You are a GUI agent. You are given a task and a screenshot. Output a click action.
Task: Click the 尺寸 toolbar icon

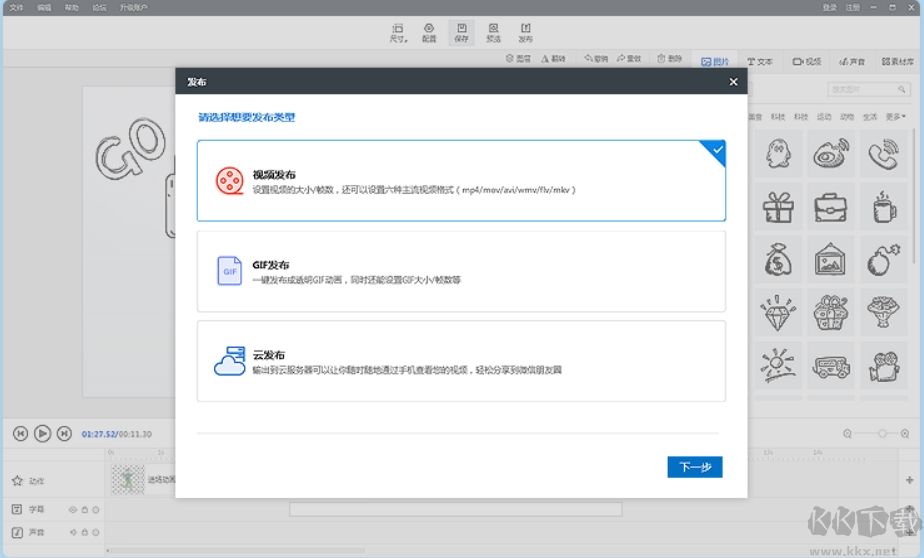click(x=398, y=33)
